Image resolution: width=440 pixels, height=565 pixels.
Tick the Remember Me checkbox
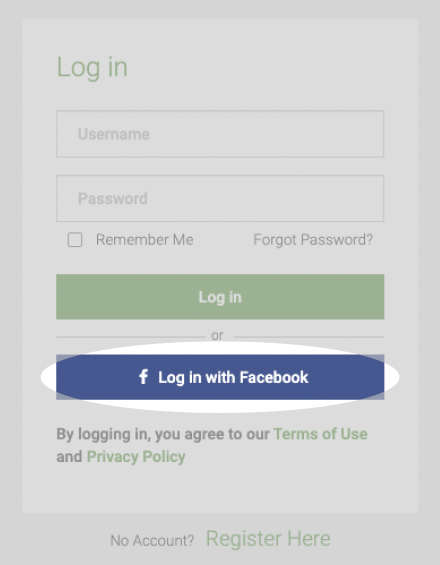click(75, 240)
